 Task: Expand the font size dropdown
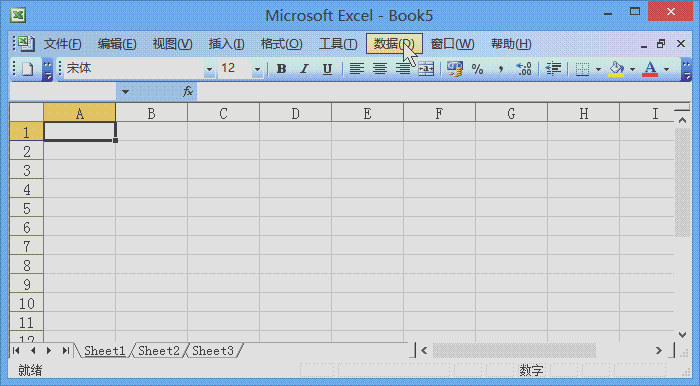point(257,70)
